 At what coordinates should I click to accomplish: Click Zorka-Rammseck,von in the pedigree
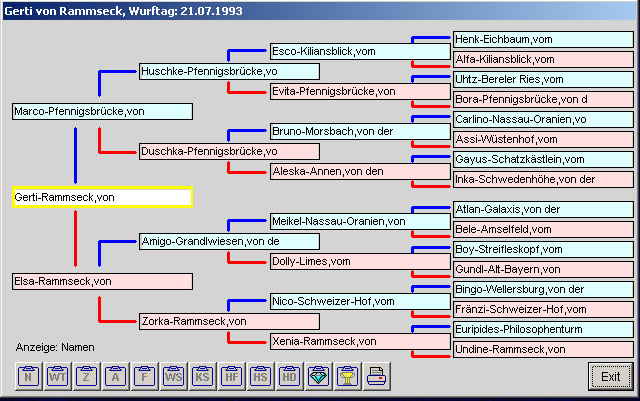click(x=229, y=322)
